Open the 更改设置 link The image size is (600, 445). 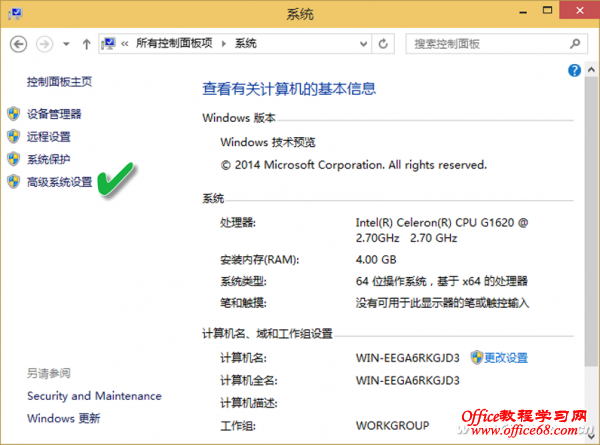[x=506, y=358]
